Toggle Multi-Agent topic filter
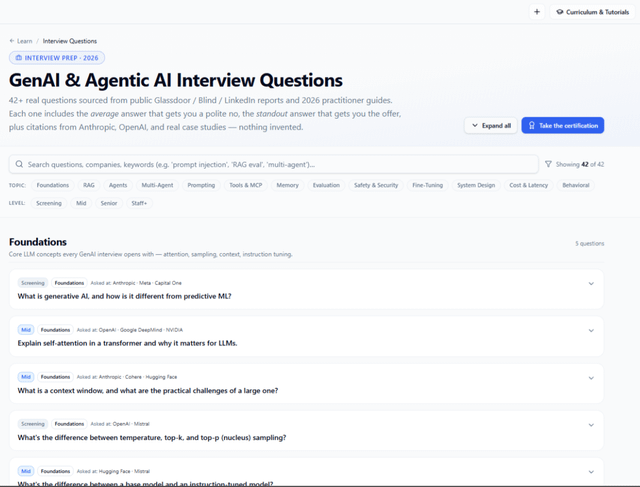The width and height of the screenshot is (640, 487). (157, 185)
